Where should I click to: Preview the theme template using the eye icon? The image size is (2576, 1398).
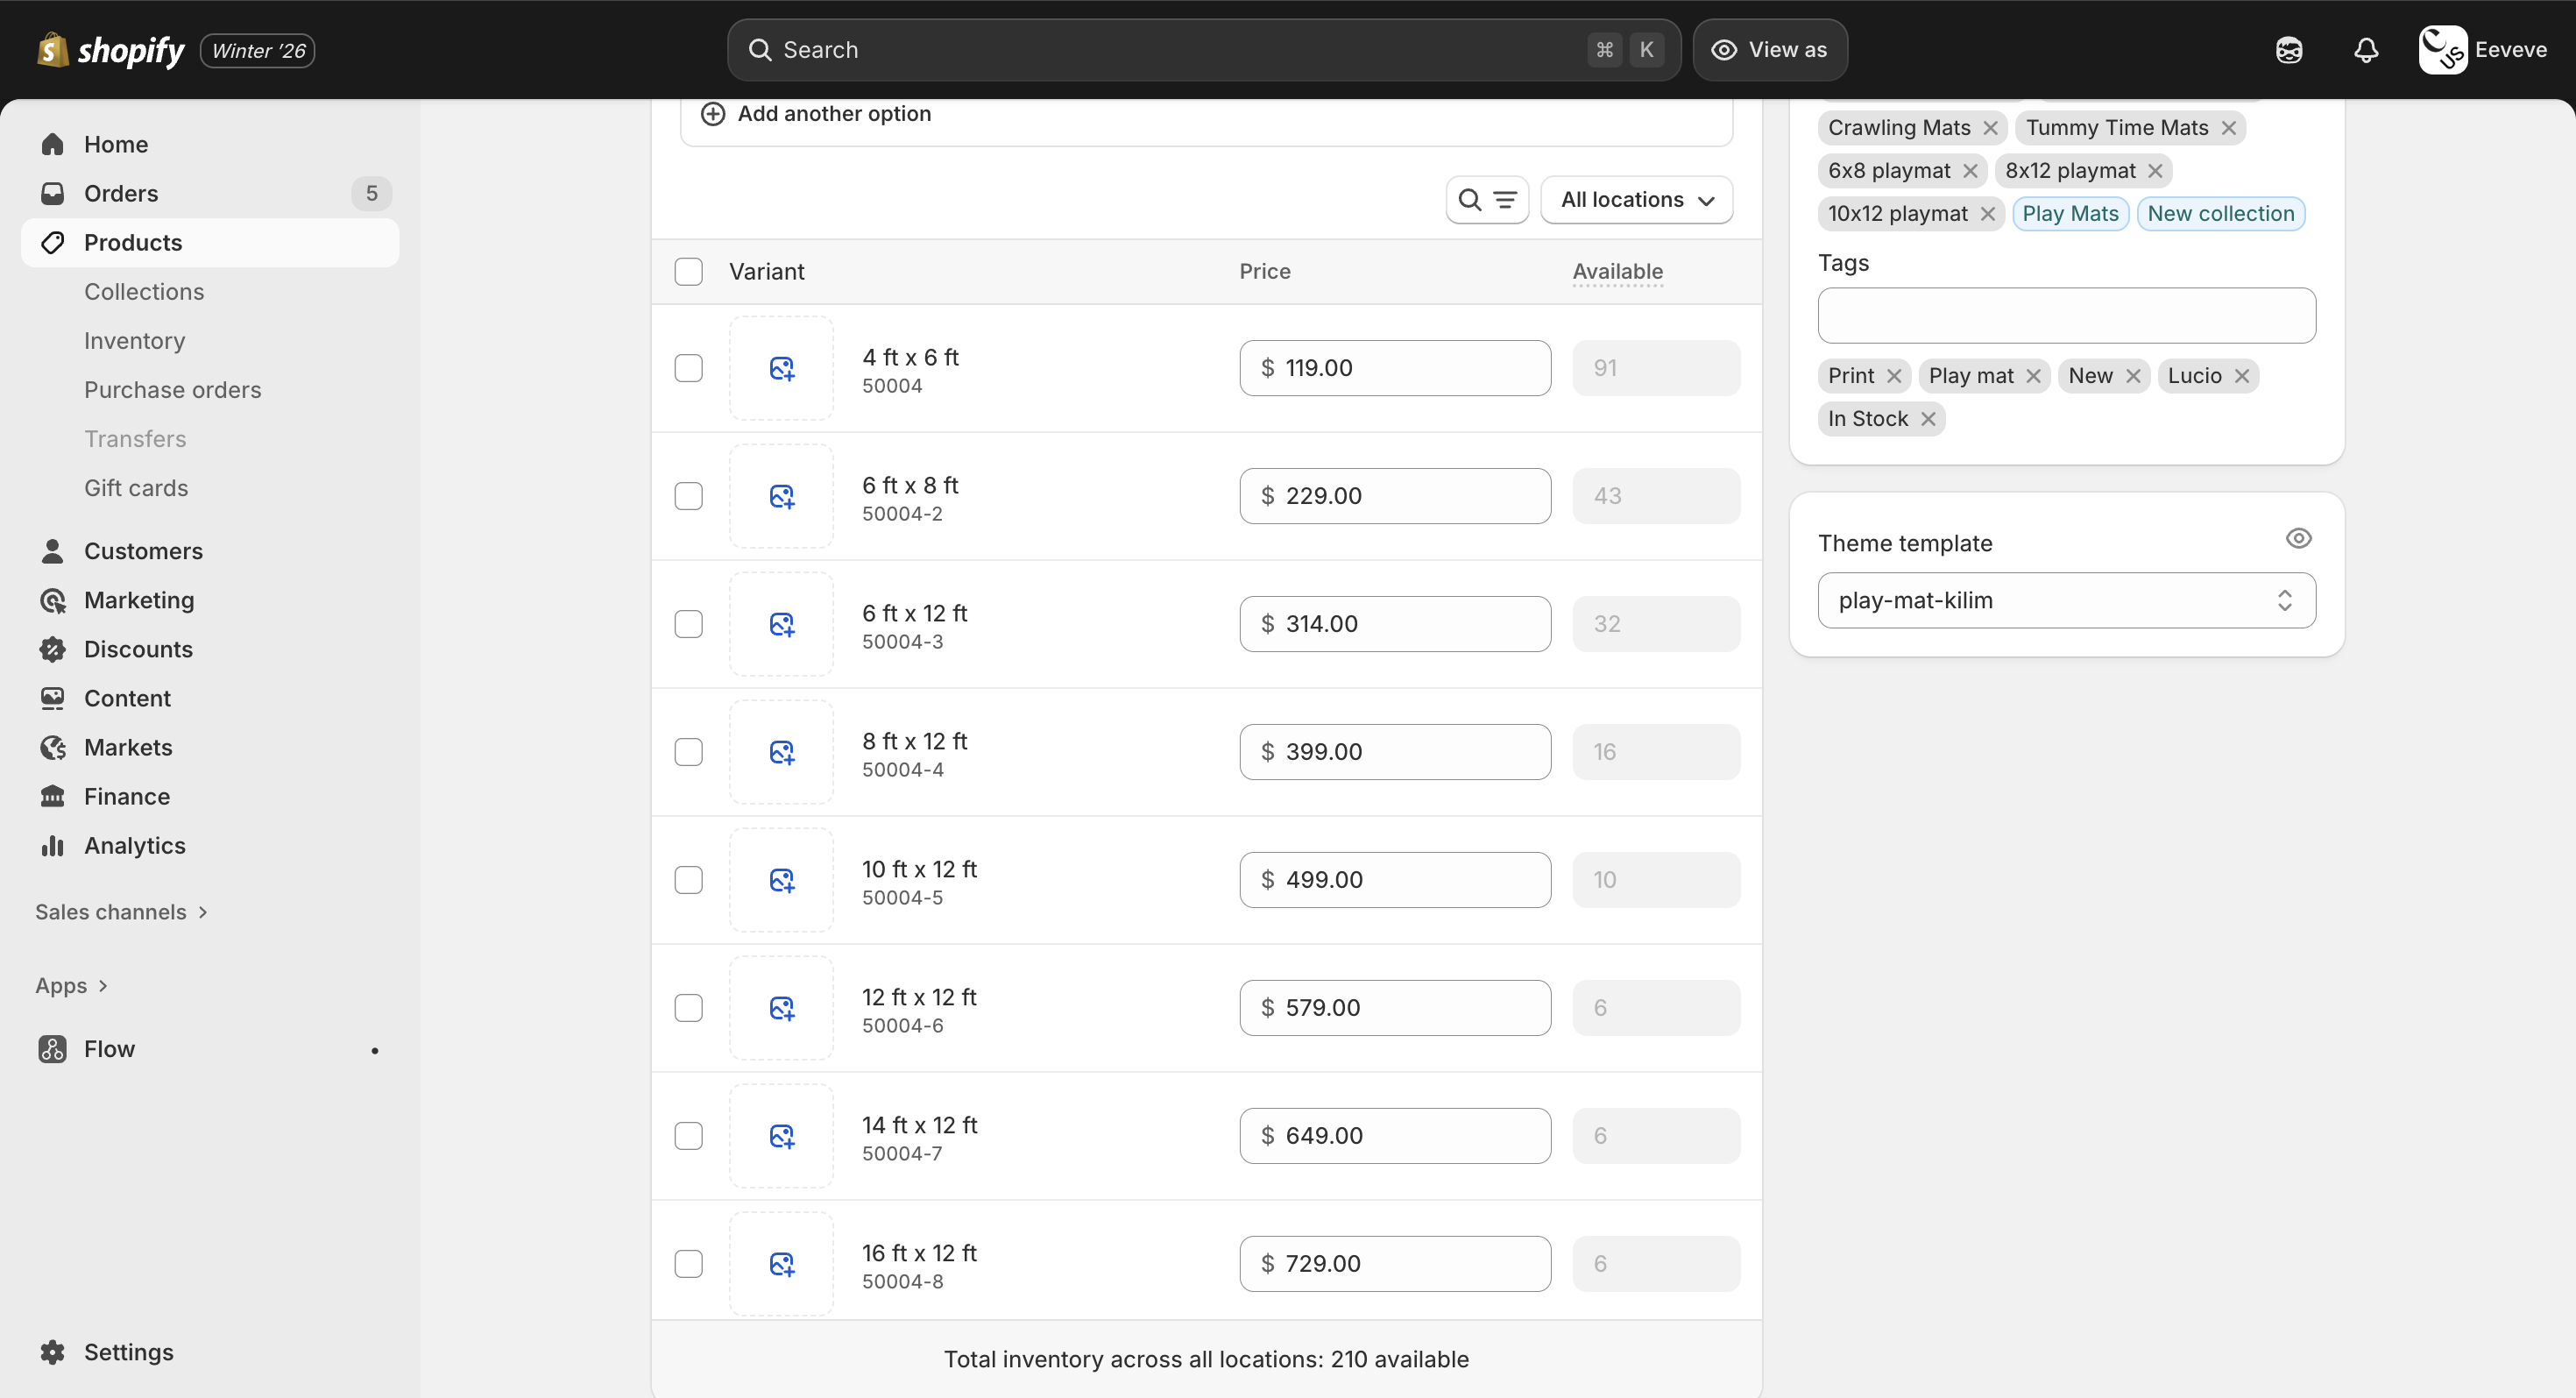[2299, 538]
